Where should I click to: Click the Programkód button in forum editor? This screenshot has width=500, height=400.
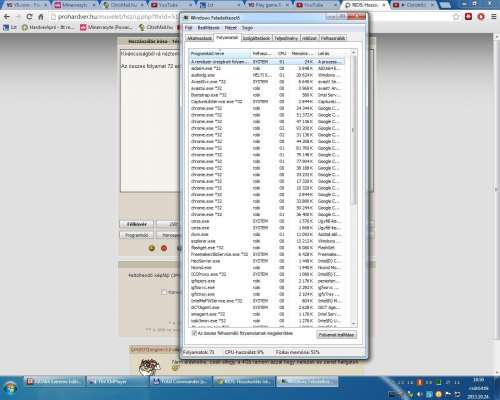point(137,235)
